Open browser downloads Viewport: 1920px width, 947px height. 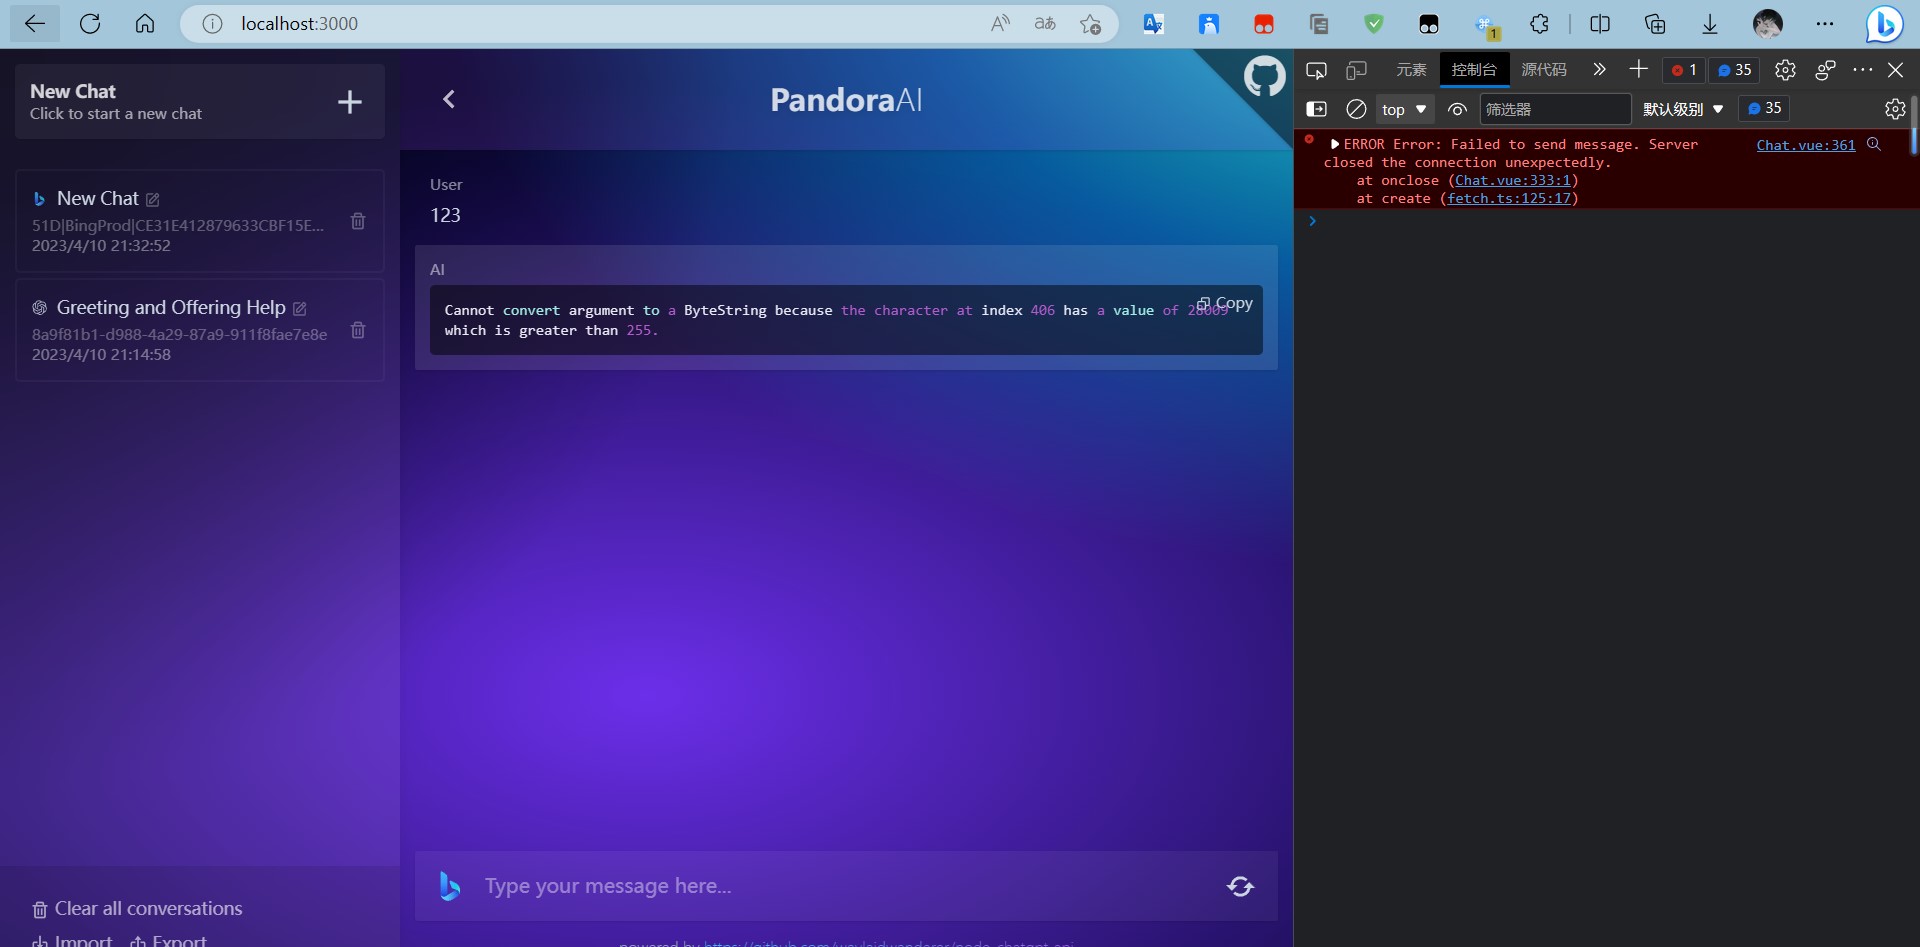[1710, 24]
